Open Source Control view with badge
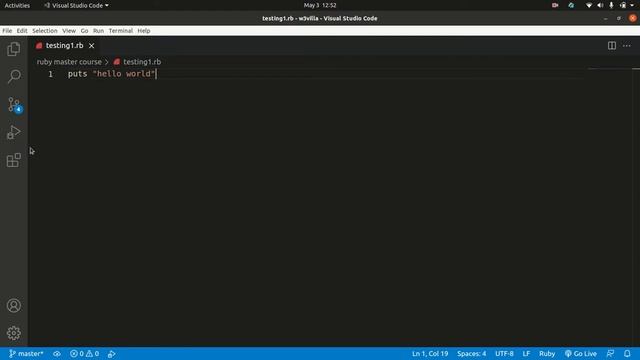Screen dimensions: 640x360 pos(15,105)
